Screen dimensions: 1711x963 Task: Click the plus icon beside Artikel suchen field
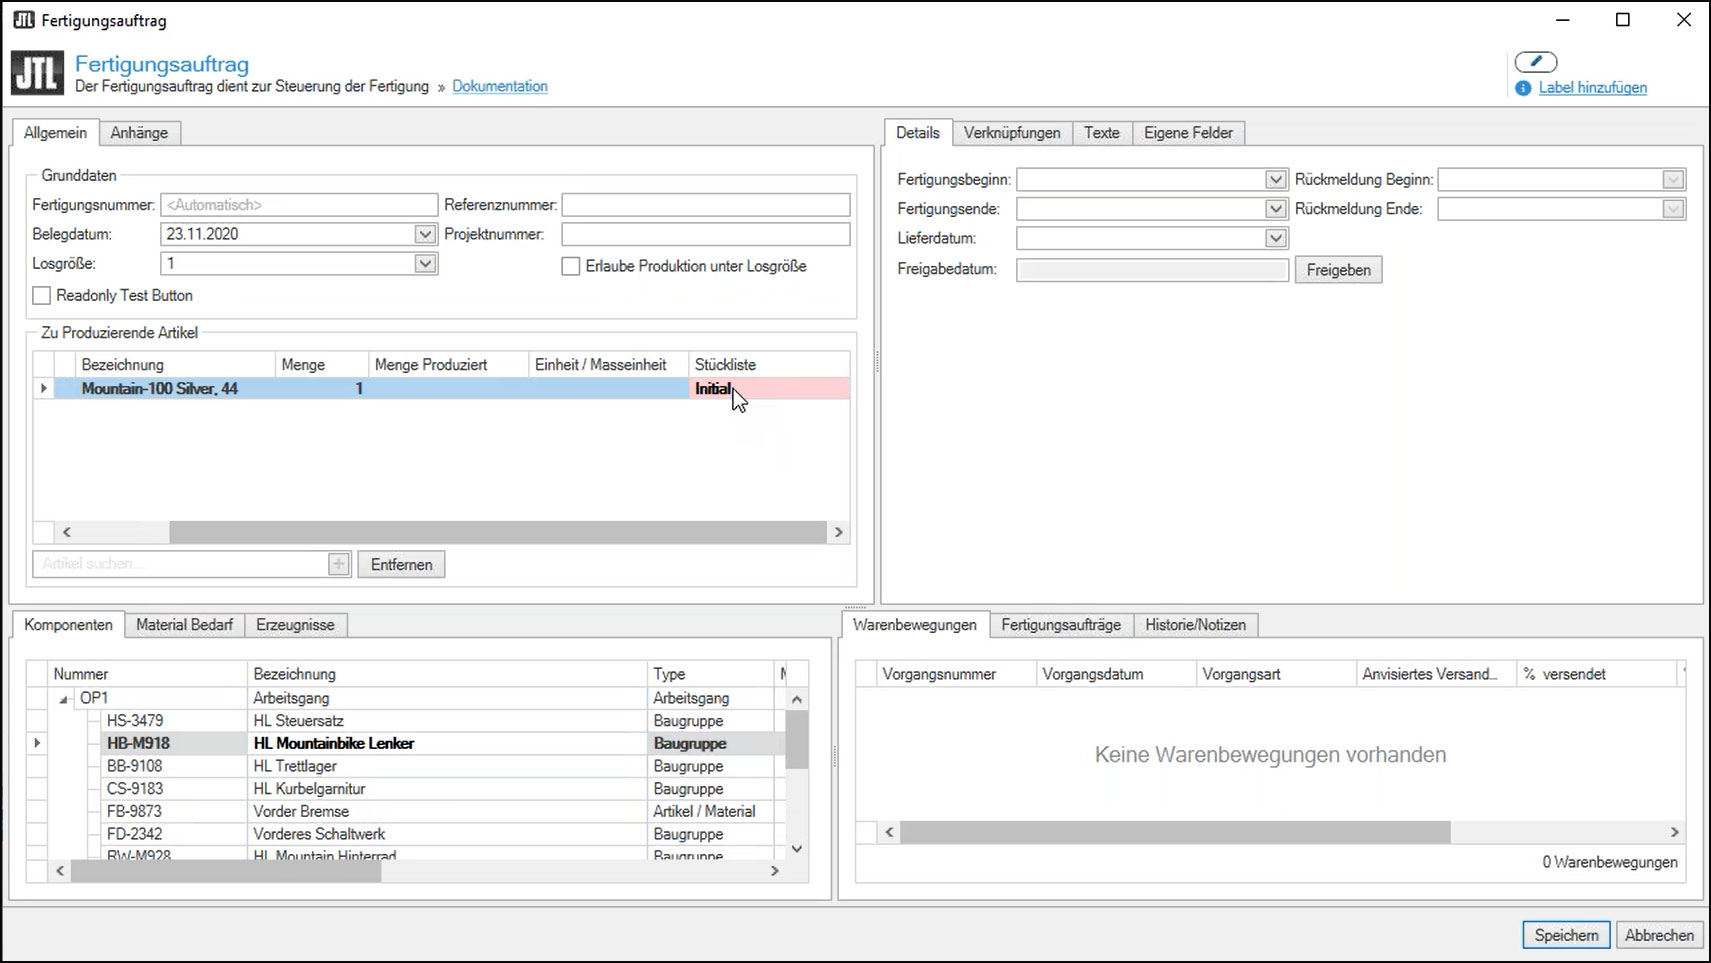tap(340, 564)
